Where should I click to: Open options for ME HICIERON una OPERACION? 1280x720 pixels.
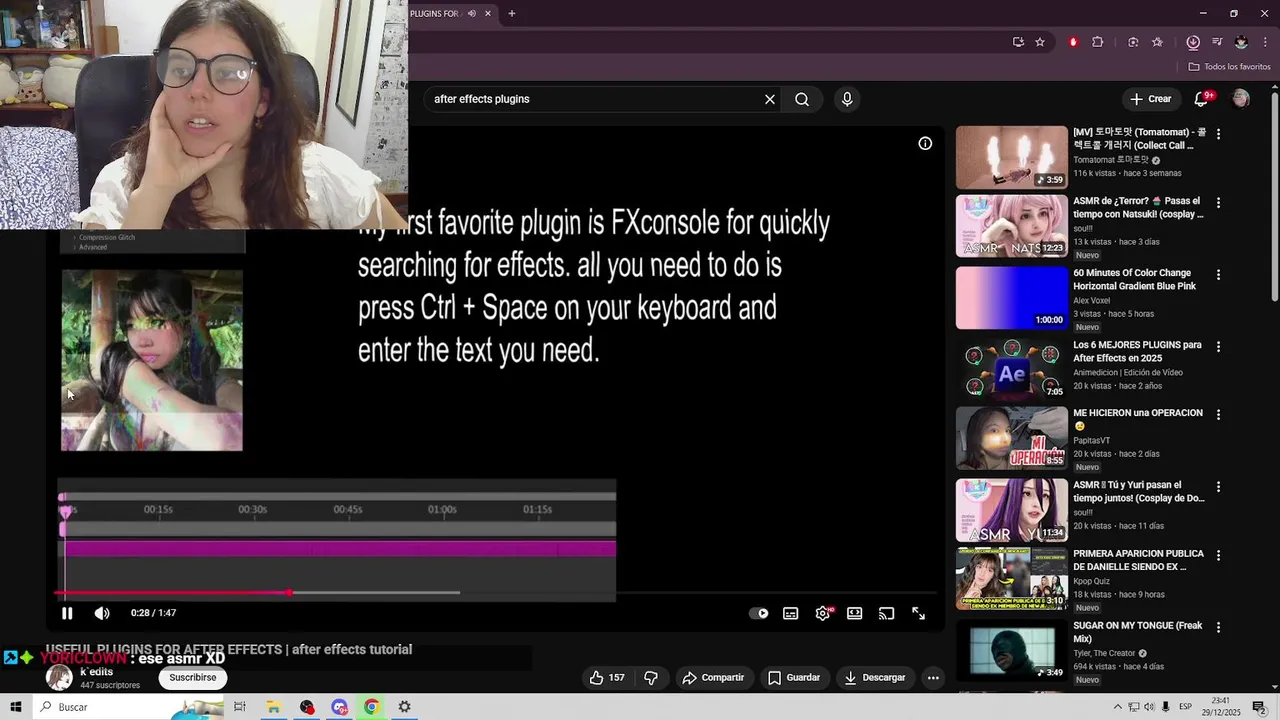tap(1218, 415)
